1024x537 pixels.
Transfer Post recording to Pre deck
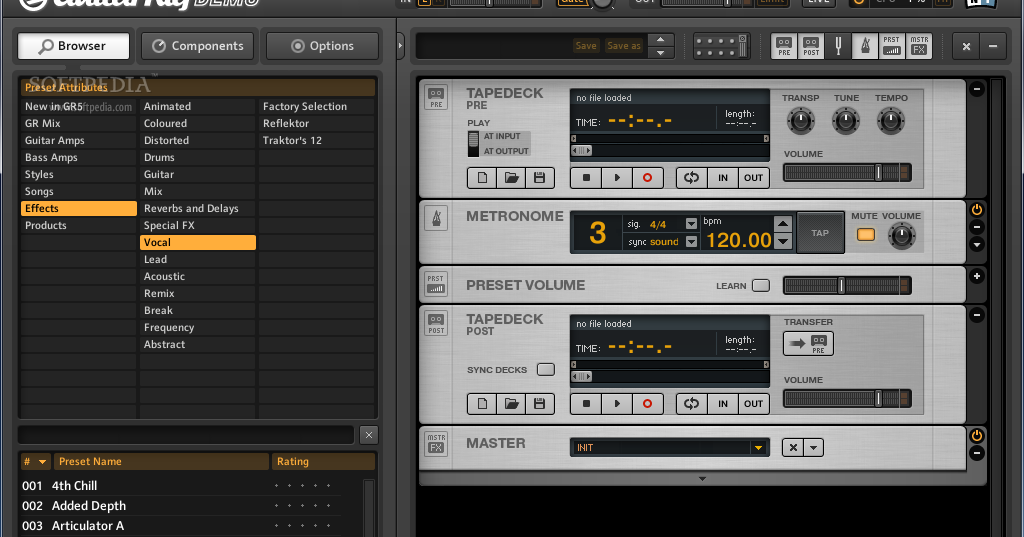[x=808, y=344]
